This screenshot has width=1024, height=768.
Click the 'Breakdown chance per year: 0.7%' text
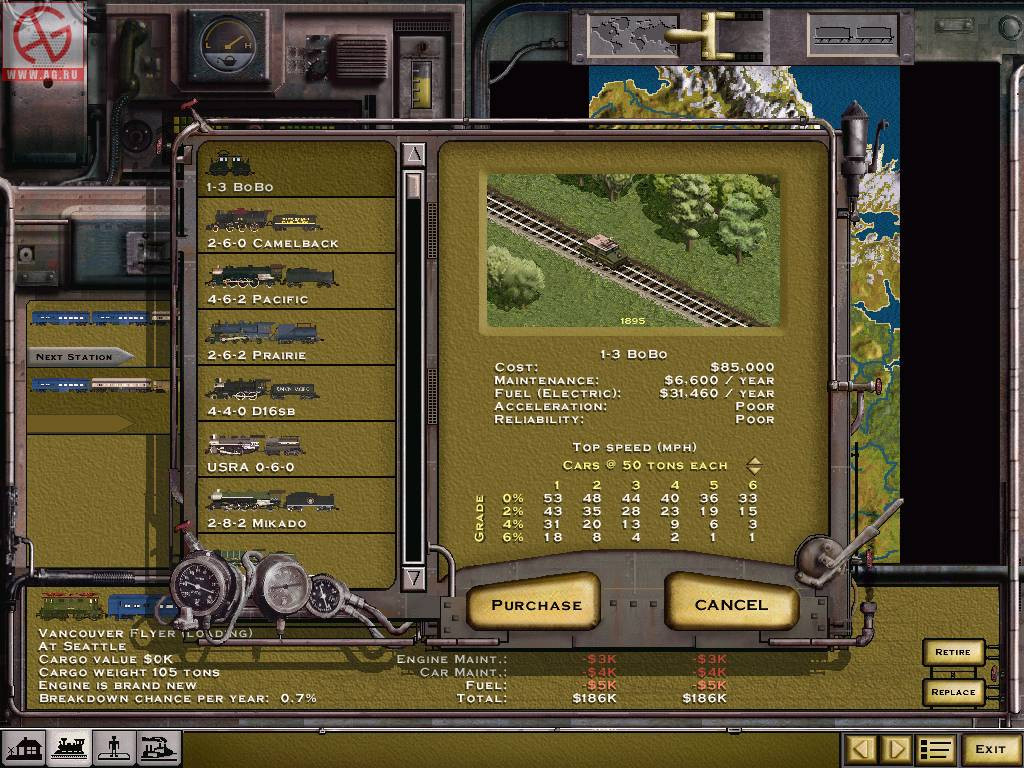(x=178, y=698)
